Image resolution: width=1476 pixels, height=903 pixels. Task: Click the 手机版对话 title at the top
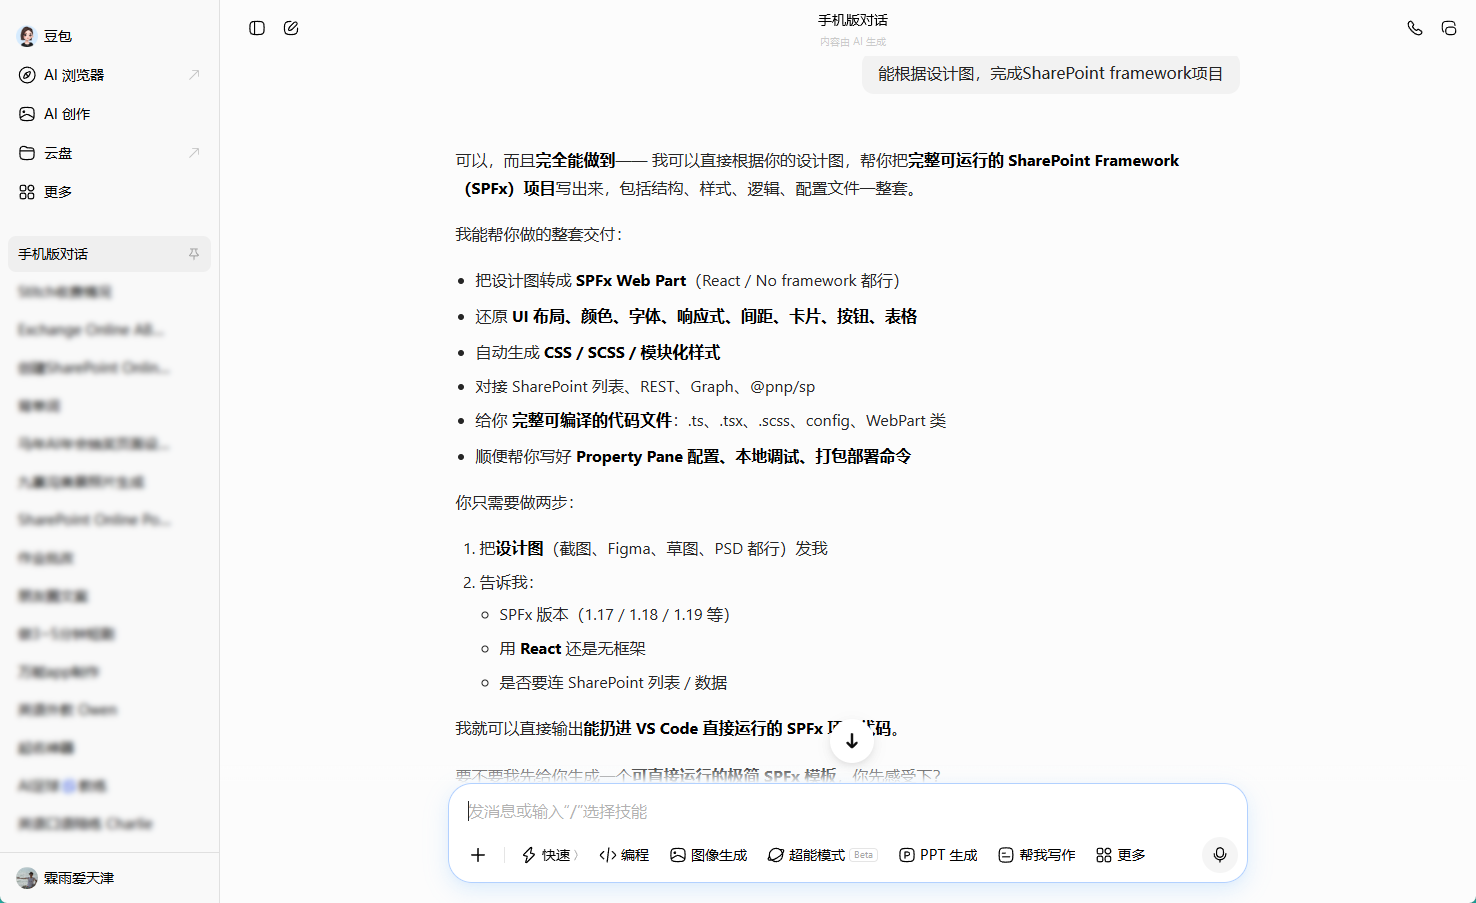coord(853,20)
